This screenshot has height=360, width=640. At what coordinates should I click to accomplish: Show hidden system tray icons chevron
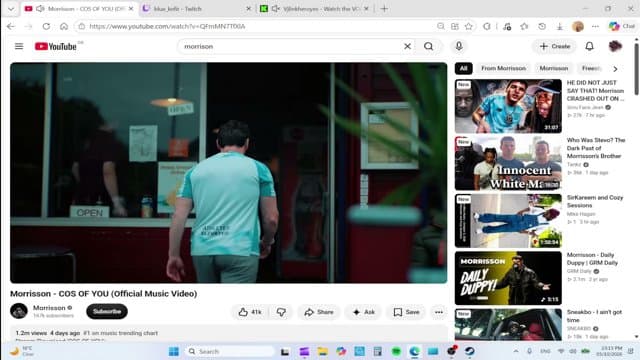(516, 351)
